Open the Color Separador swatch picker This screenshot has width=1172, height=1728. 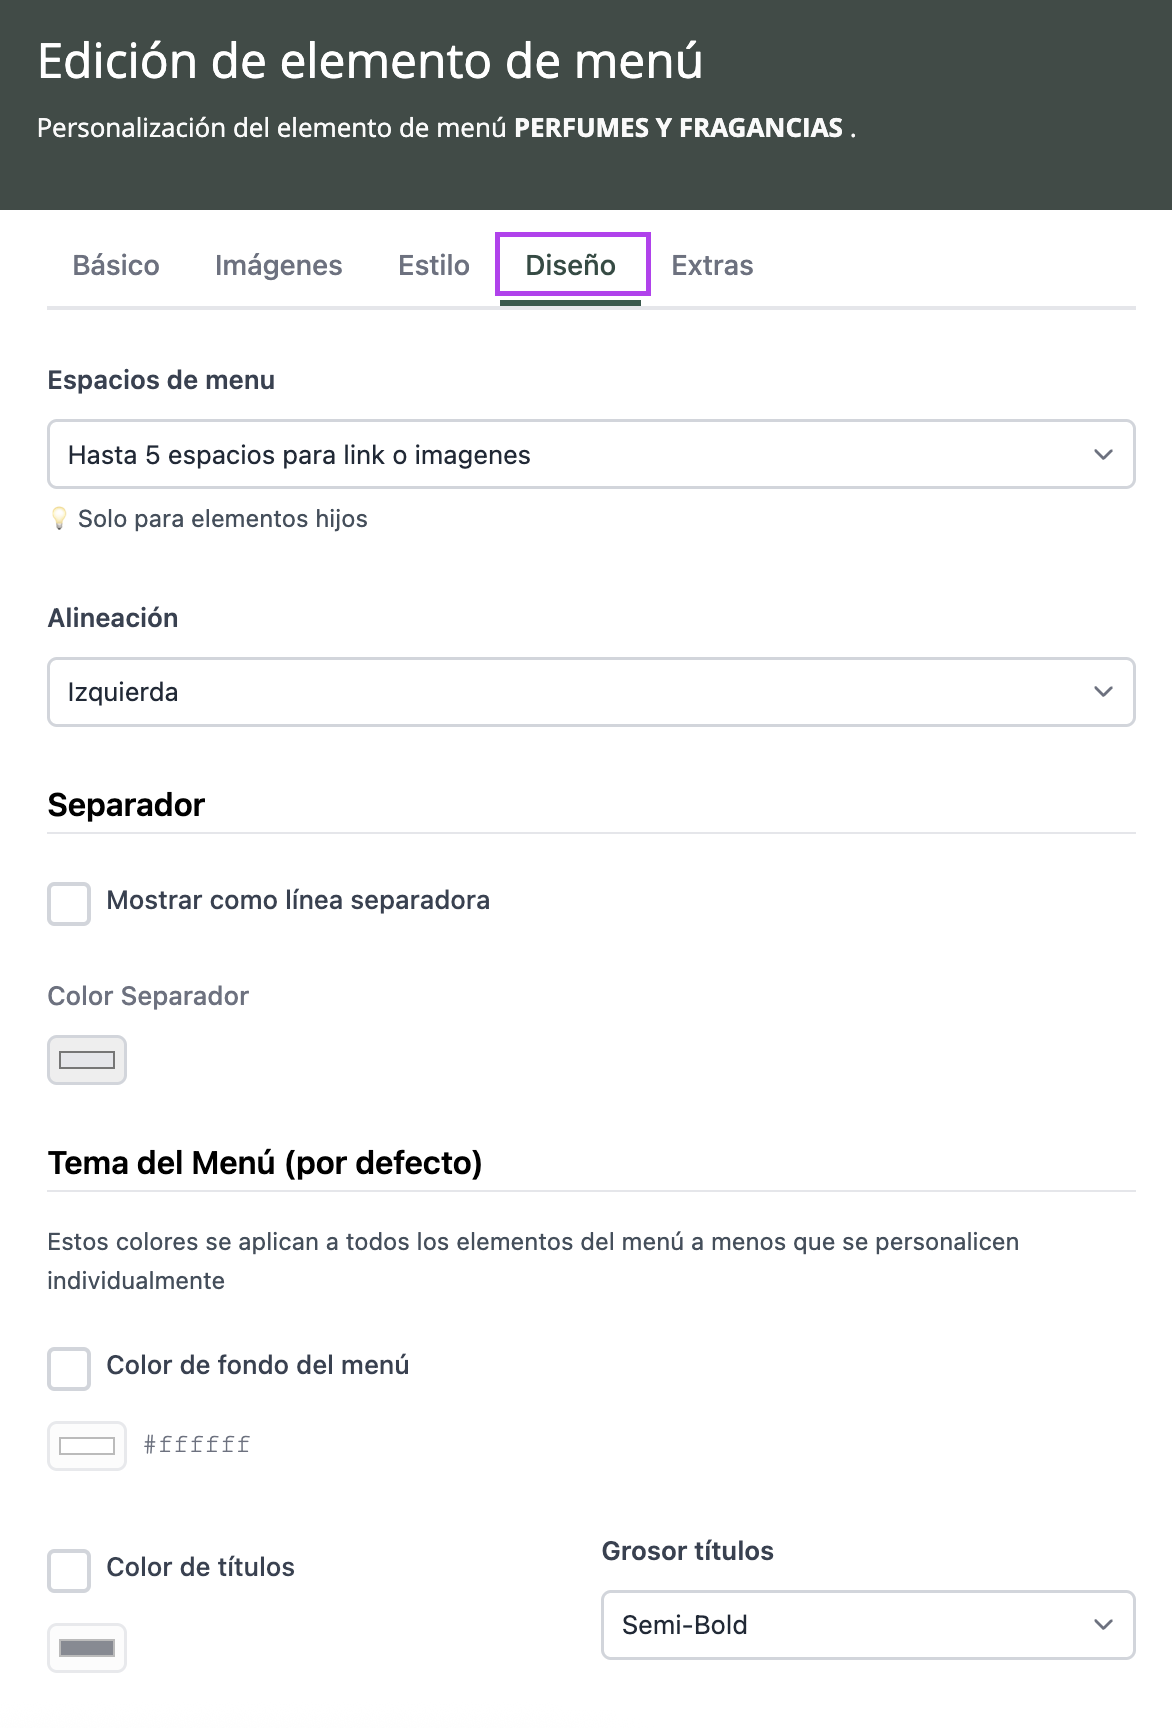coord(87,1060)
